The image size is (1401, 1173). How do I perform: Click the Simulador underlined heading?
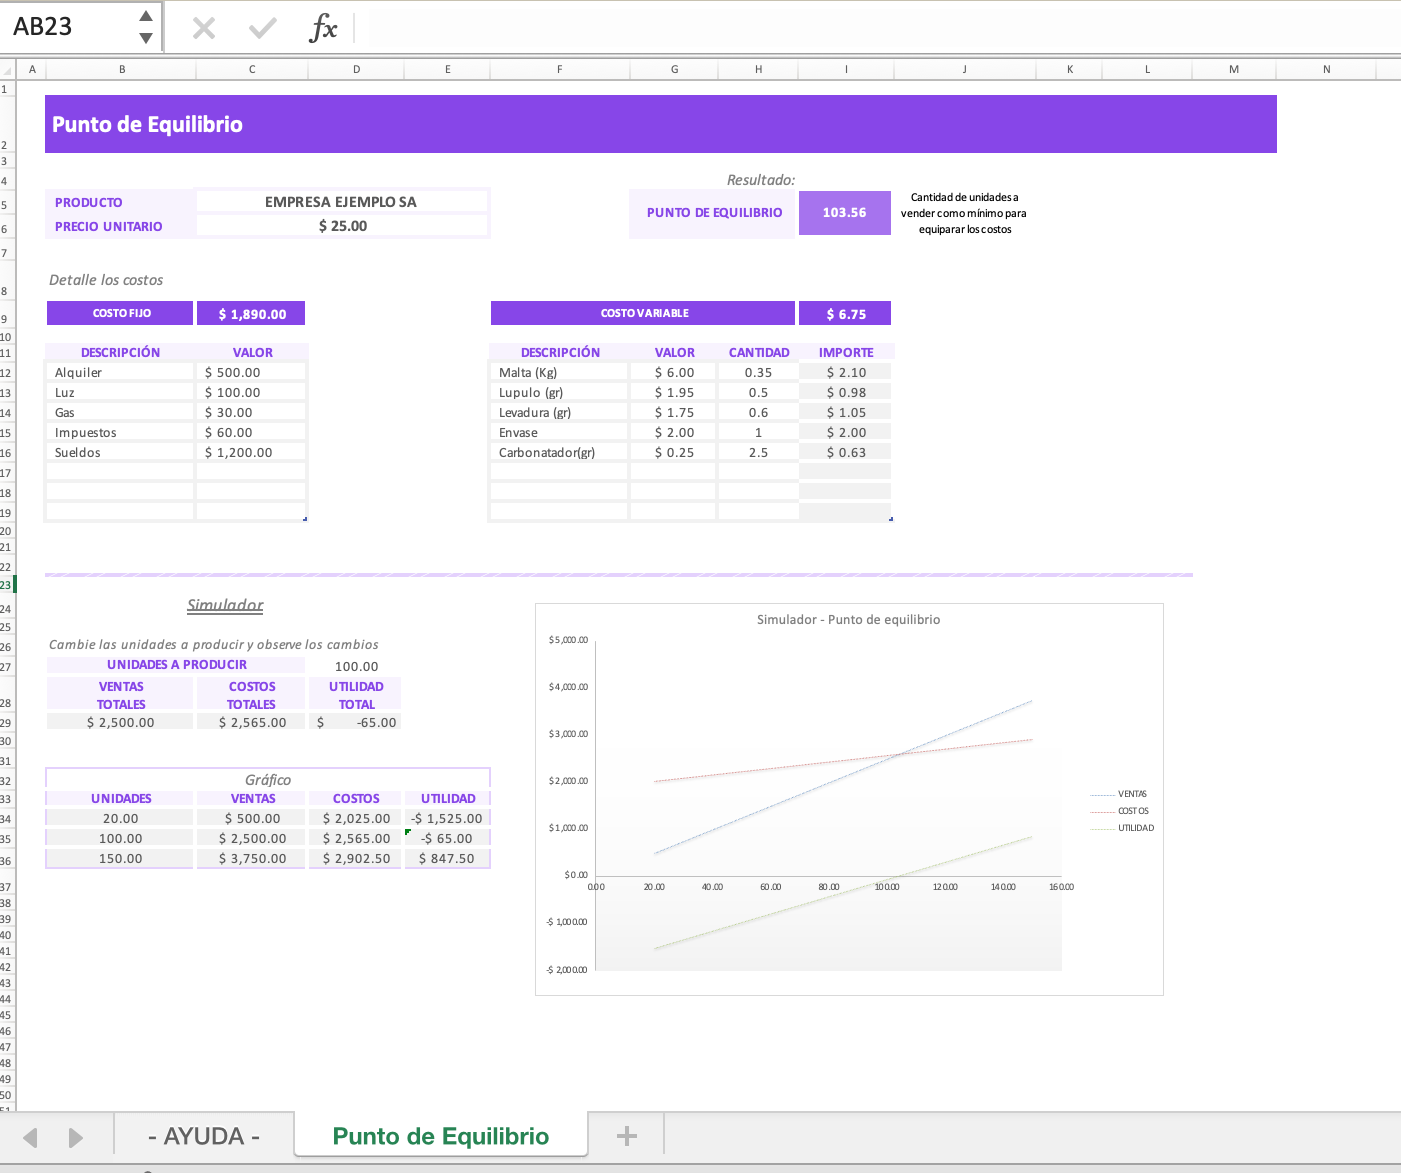[x=225, y=605]
